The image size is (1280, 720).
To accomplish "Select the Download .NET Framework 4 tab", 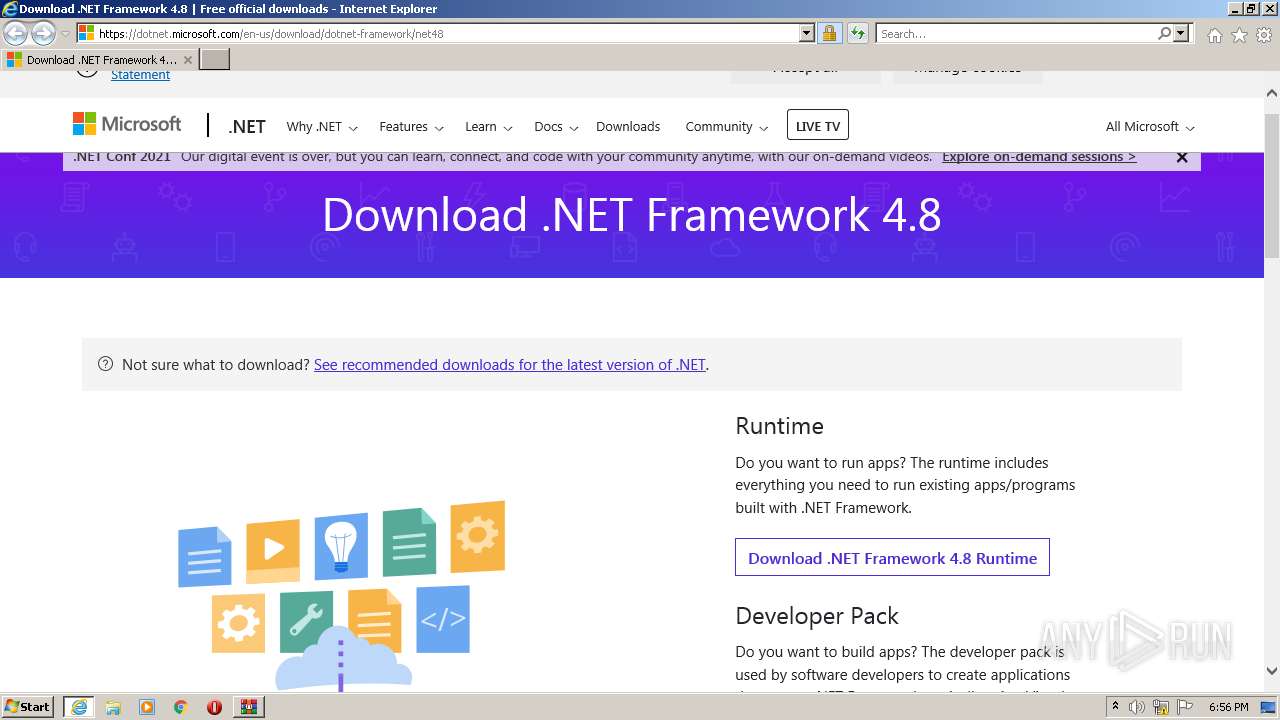I will coord(100,60).
